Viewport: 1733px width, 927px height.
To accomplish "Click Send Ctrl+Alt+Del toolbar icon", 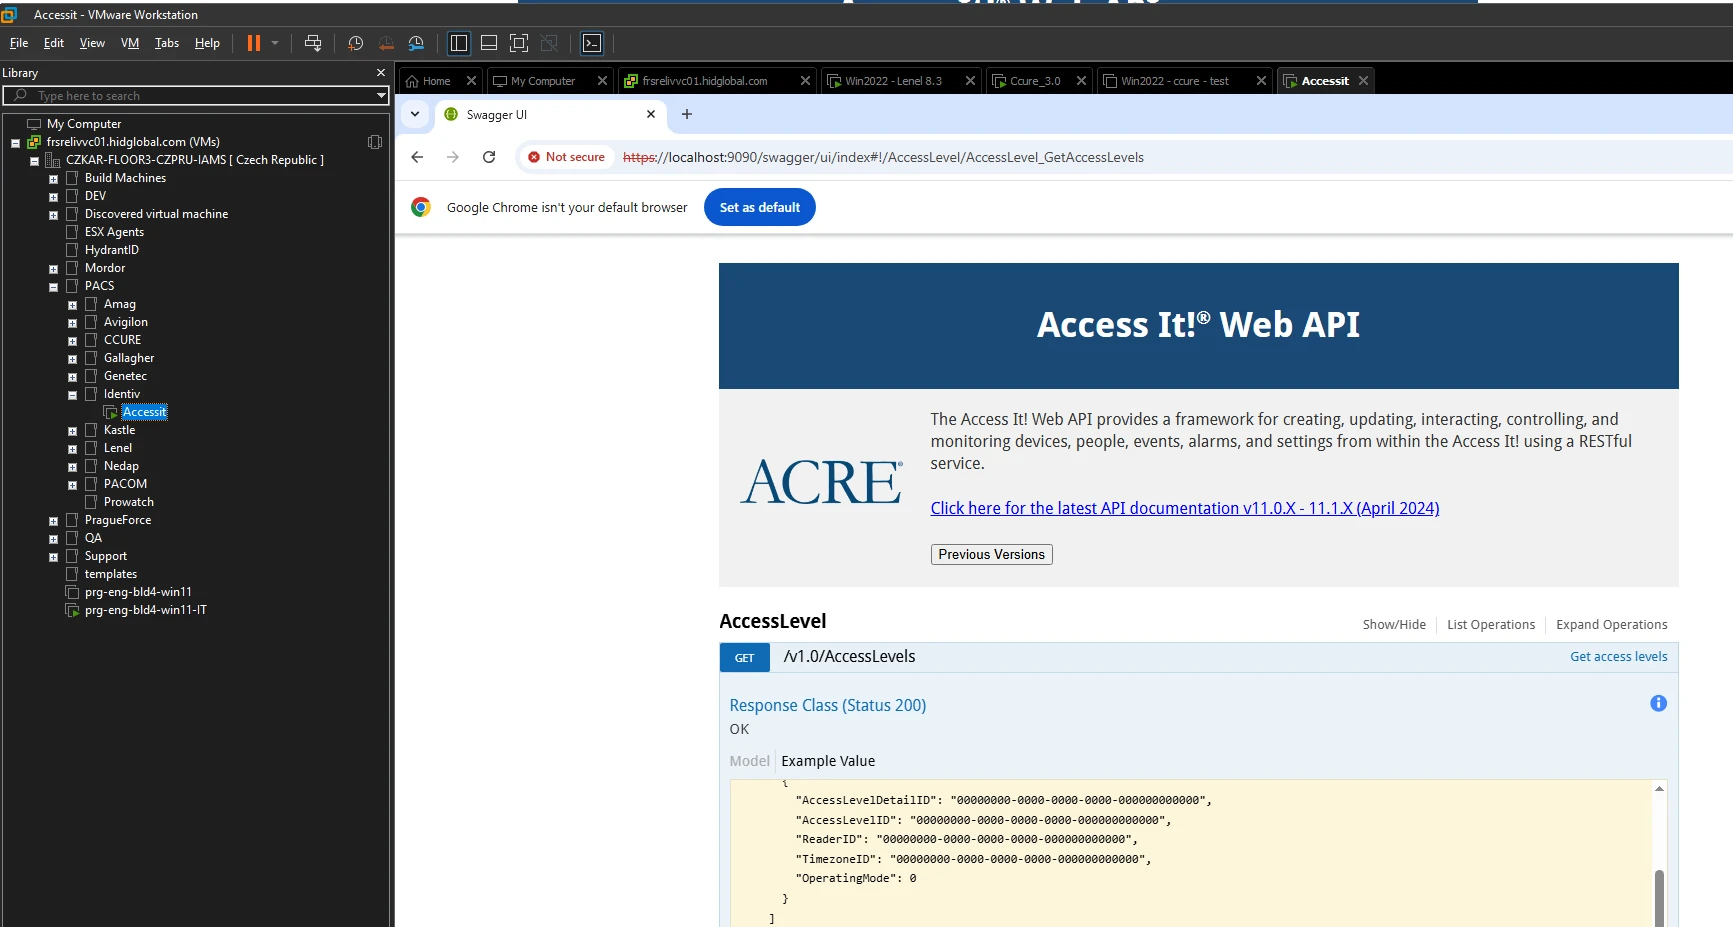I will [x=313, y=43].
